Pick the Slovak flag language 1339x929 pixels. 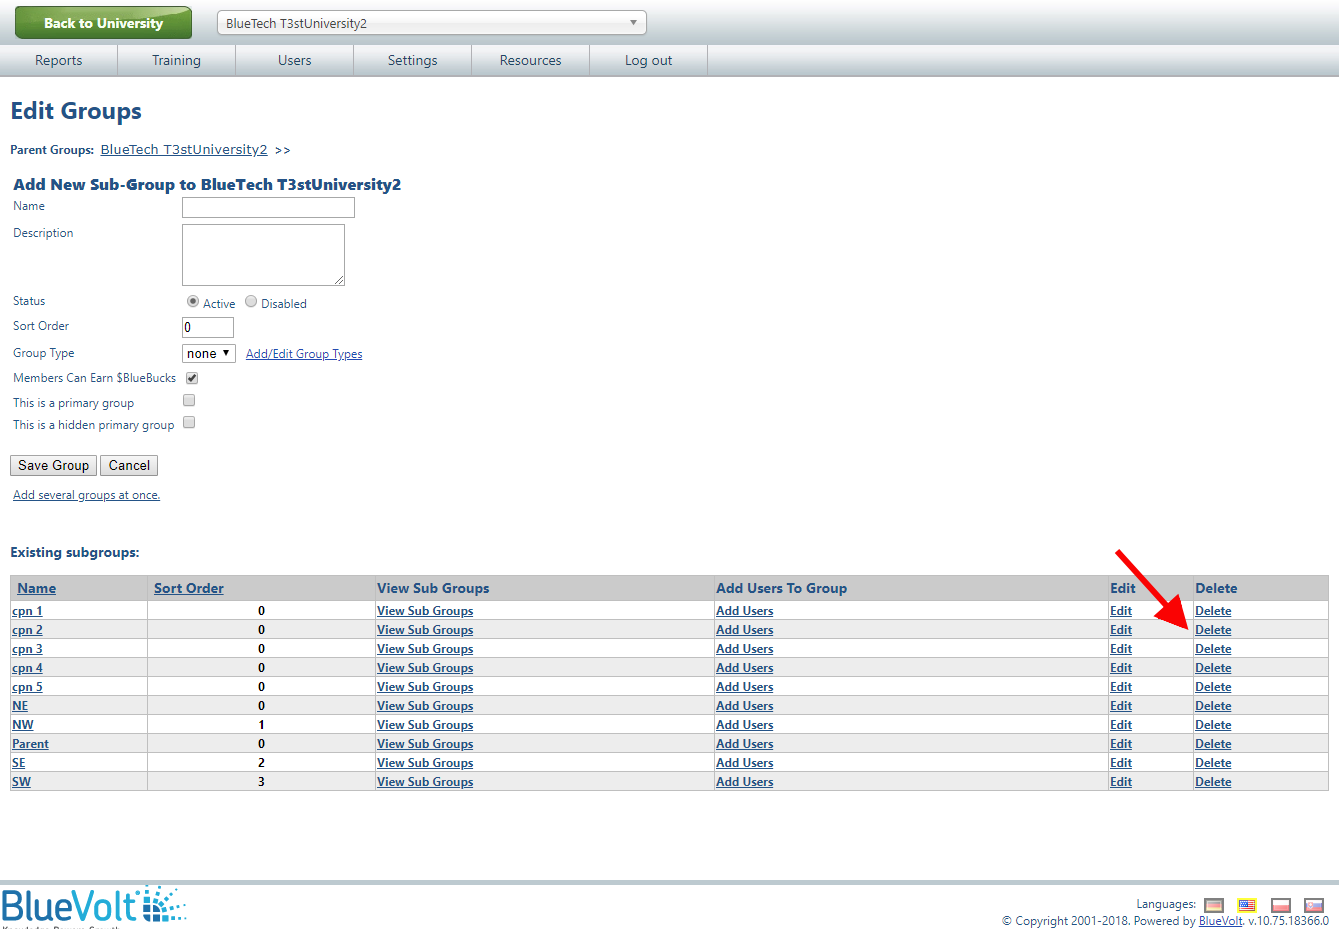point(1314,905)
